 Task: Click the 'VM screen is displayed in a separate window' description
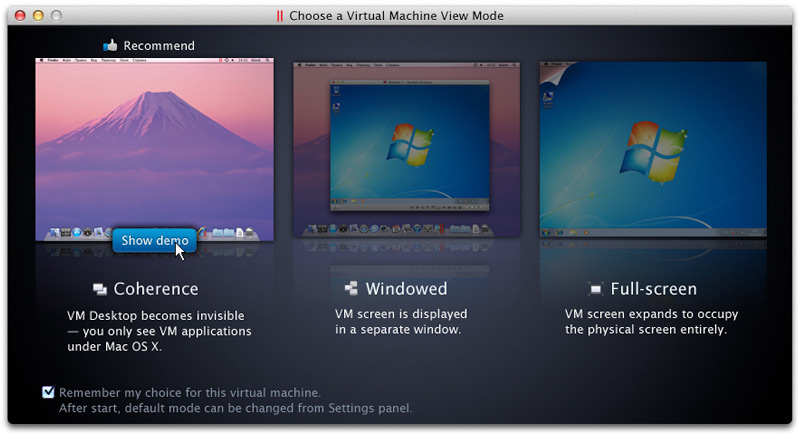pyautogui.click(x=400, y=321)
